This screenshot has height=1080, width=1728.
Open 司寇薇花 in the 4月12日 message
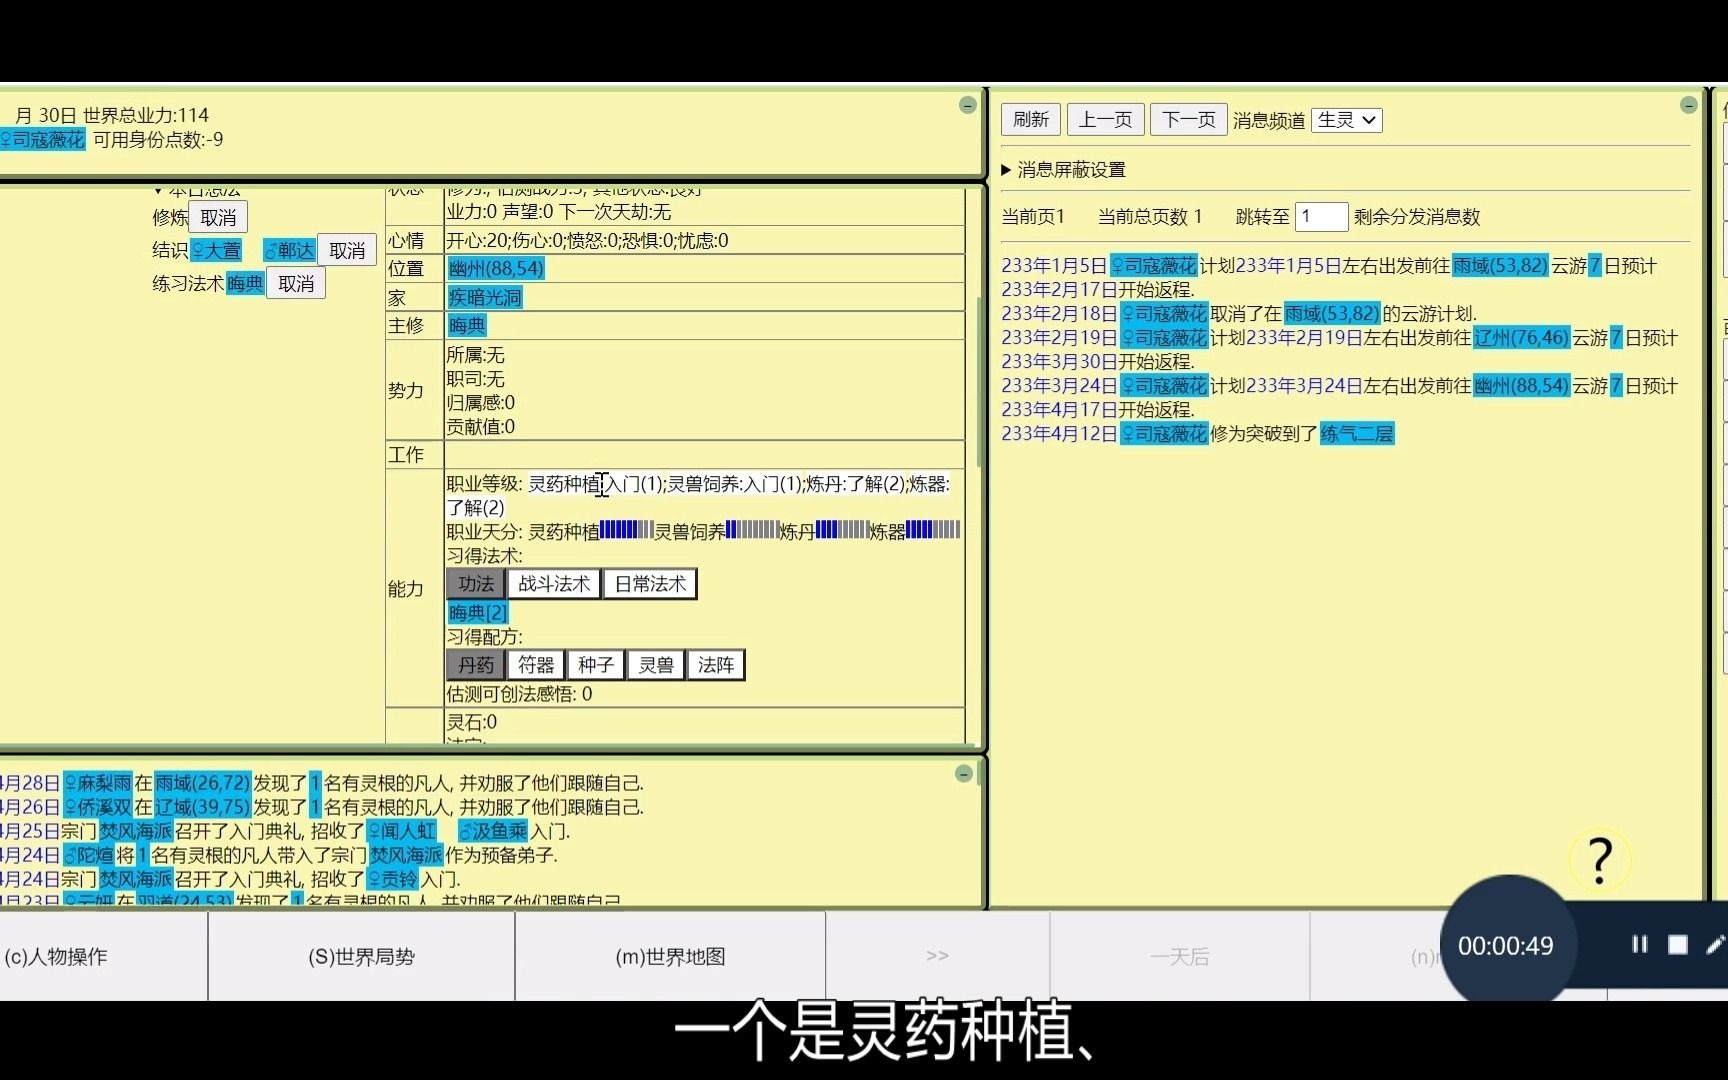[x=1164, y=434]
